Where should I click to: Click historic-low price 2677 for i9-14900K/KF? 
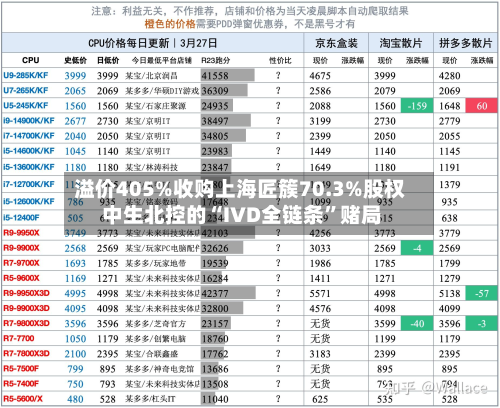[x=75, y=121]
